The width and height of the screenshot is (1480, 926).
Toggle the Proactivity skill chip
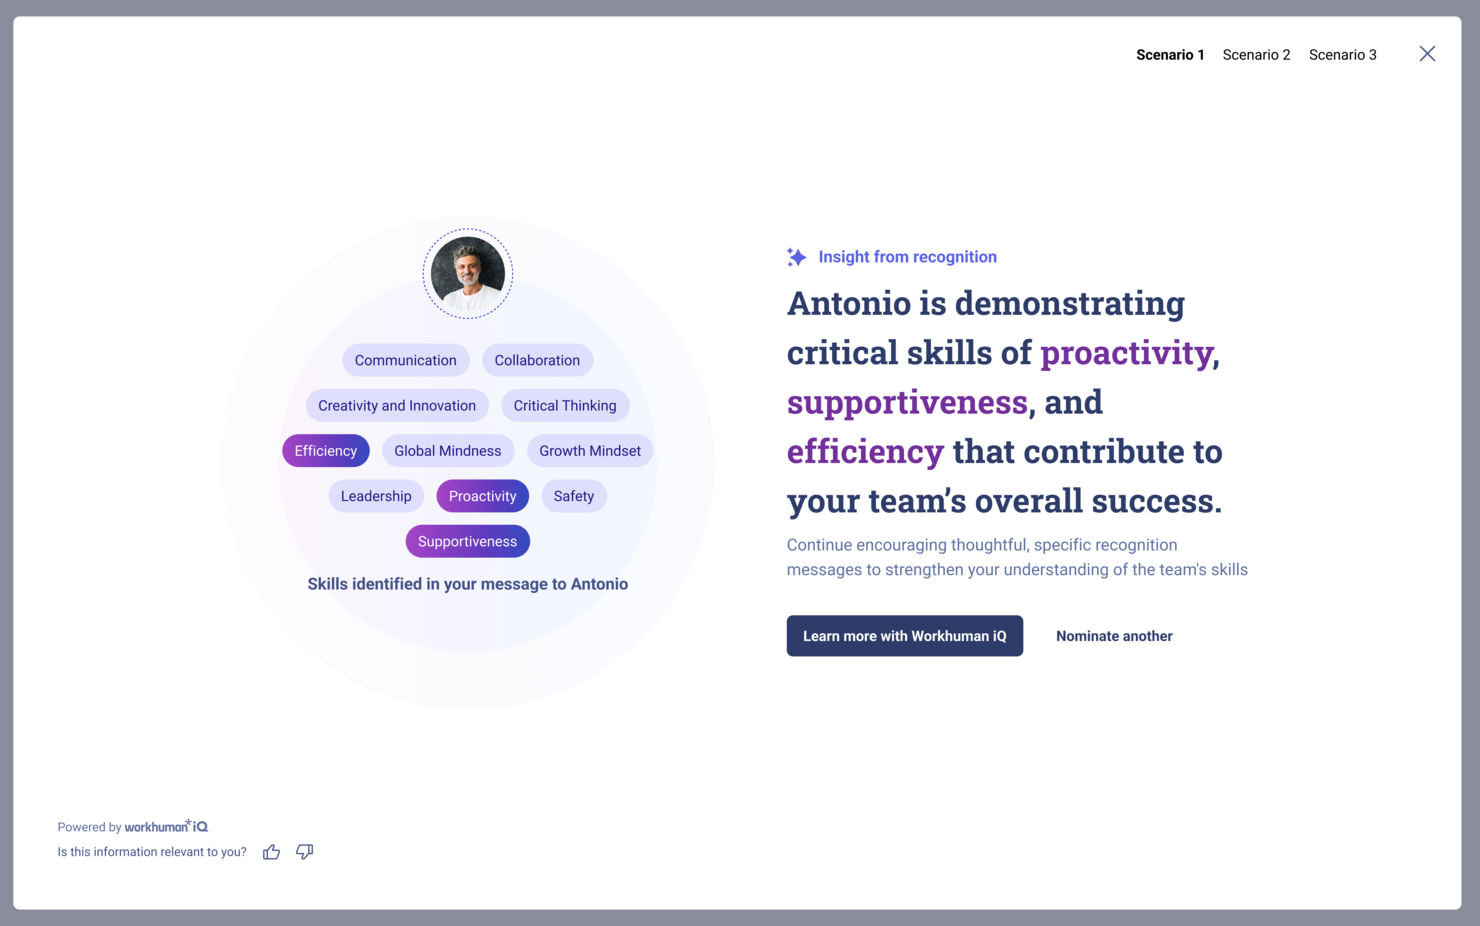click(482, 495)
